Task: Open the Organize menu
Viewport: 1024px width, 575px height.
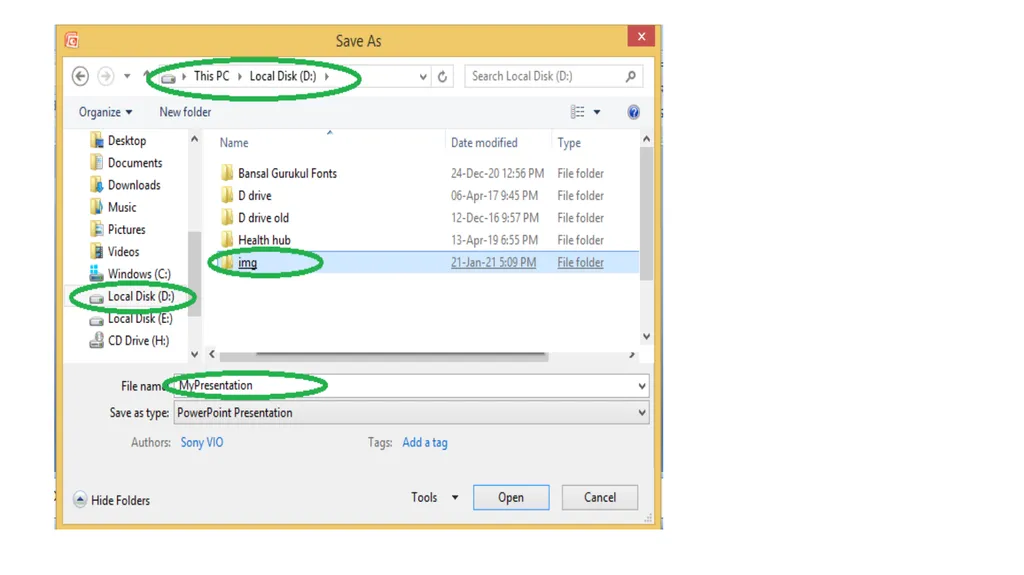Action: tap(105, 112)
